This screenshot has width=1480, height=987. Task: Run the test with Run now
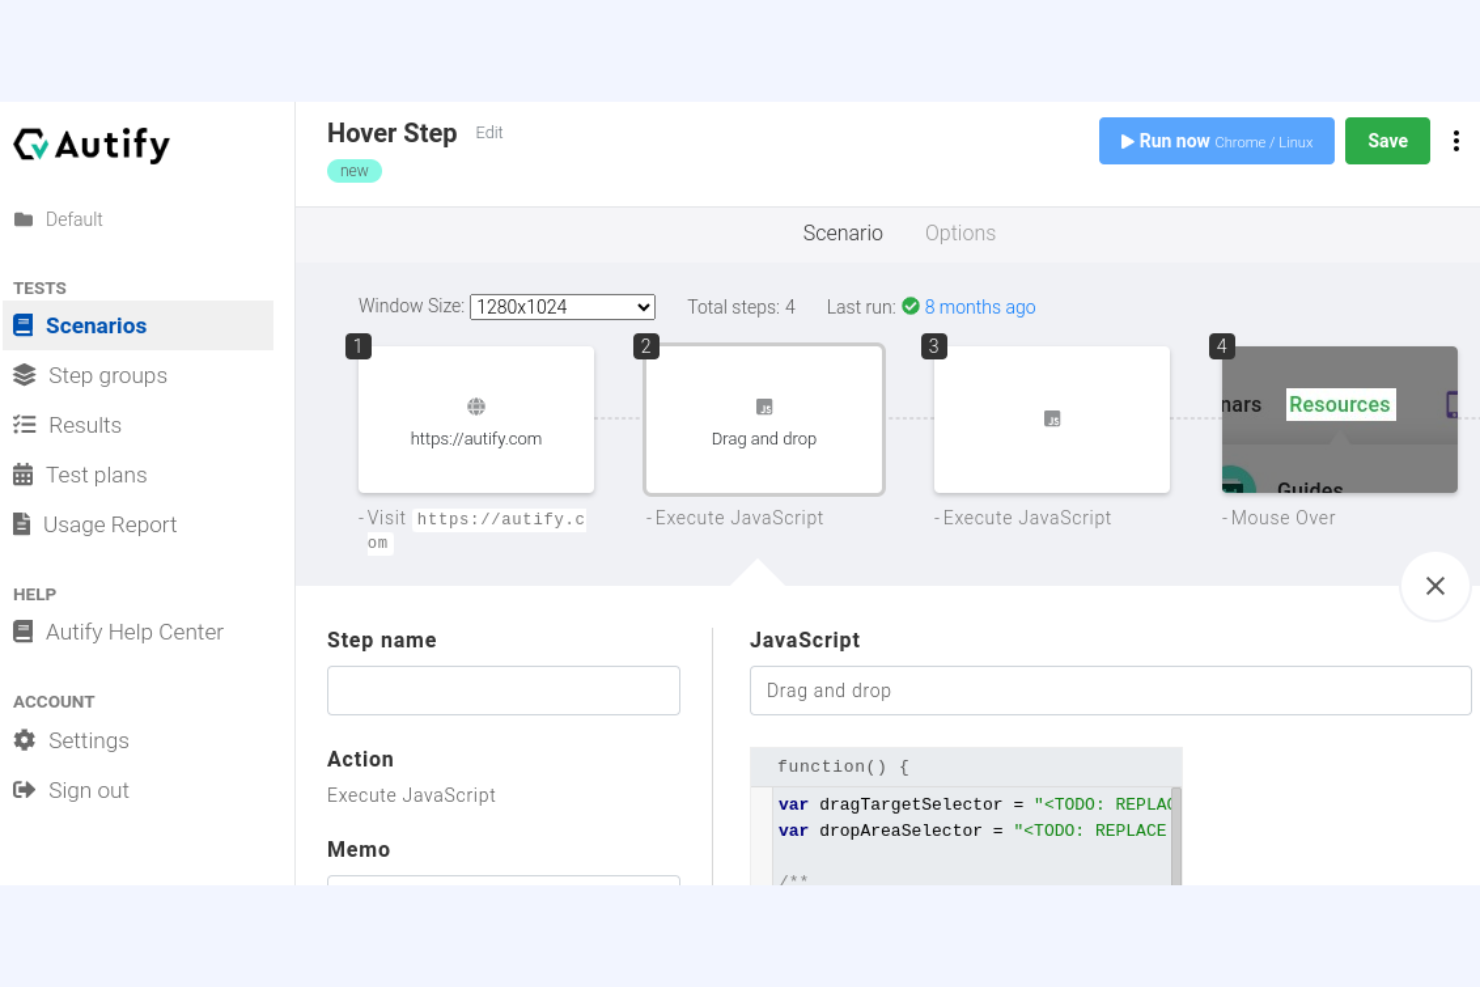(1216, 141)
